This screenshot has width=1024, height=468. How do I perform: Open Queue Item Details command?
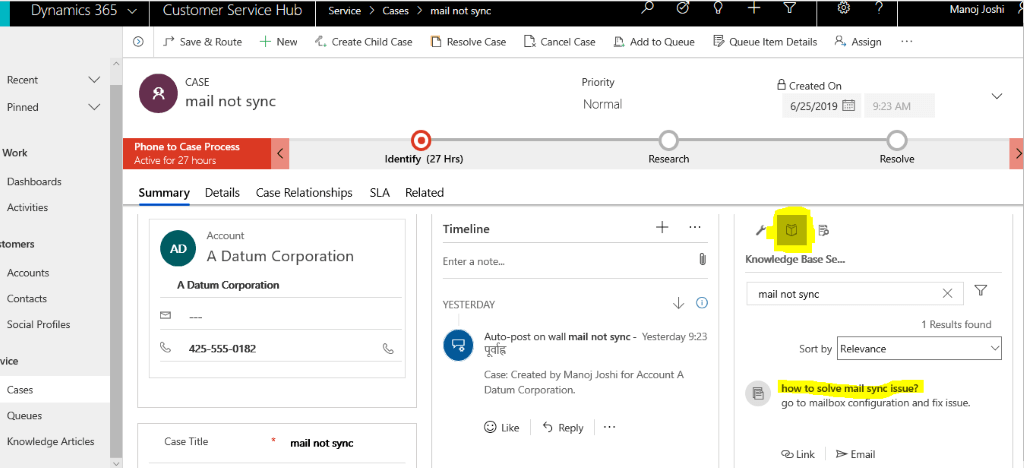[x=765, y=42]
